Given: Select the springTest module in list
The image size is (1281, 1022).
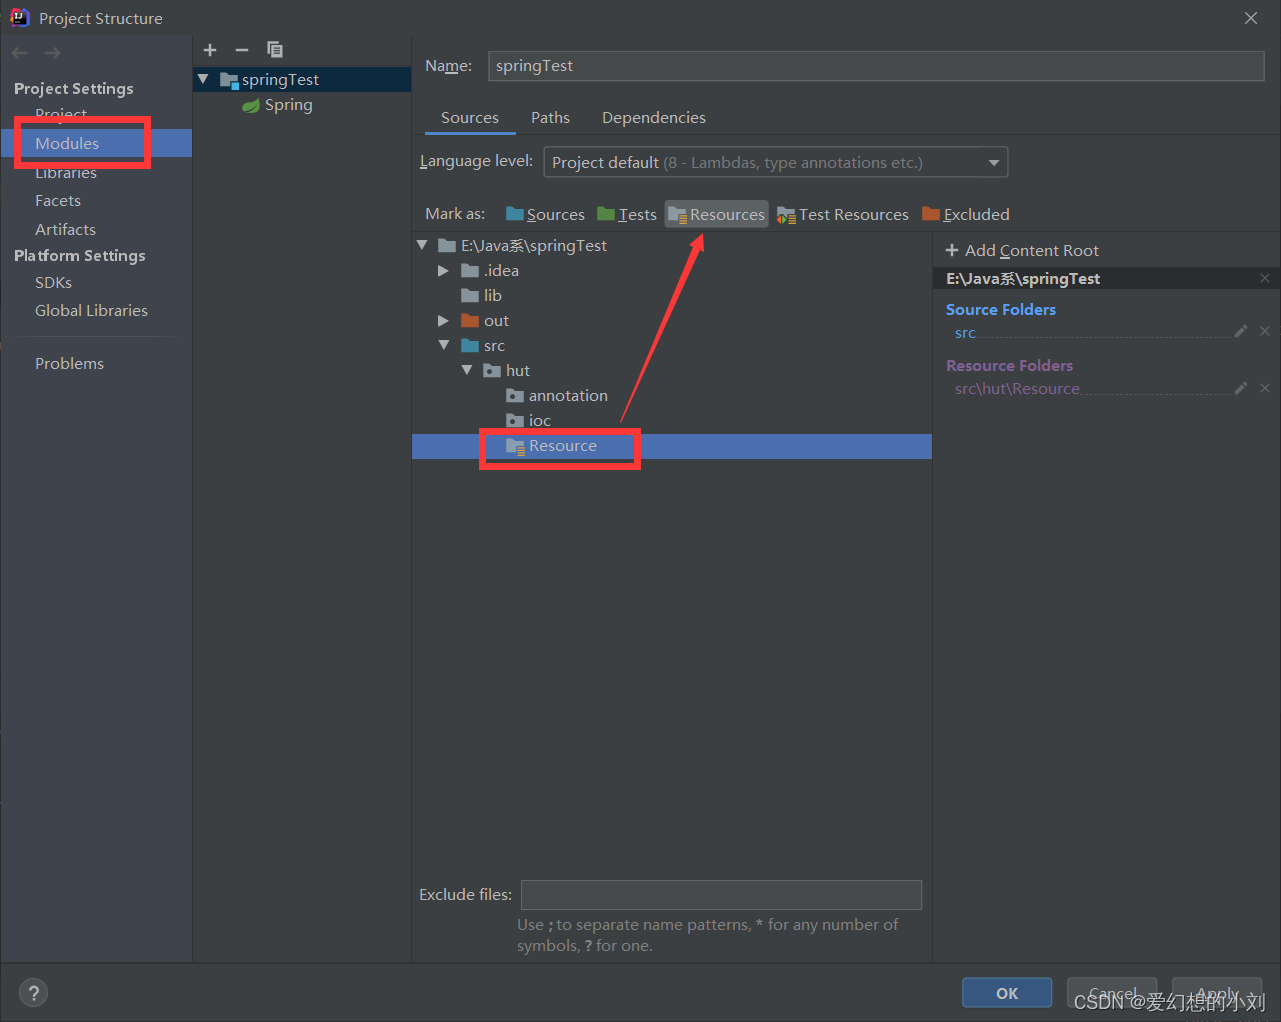Looking at the screenshot, I should 302,79.
